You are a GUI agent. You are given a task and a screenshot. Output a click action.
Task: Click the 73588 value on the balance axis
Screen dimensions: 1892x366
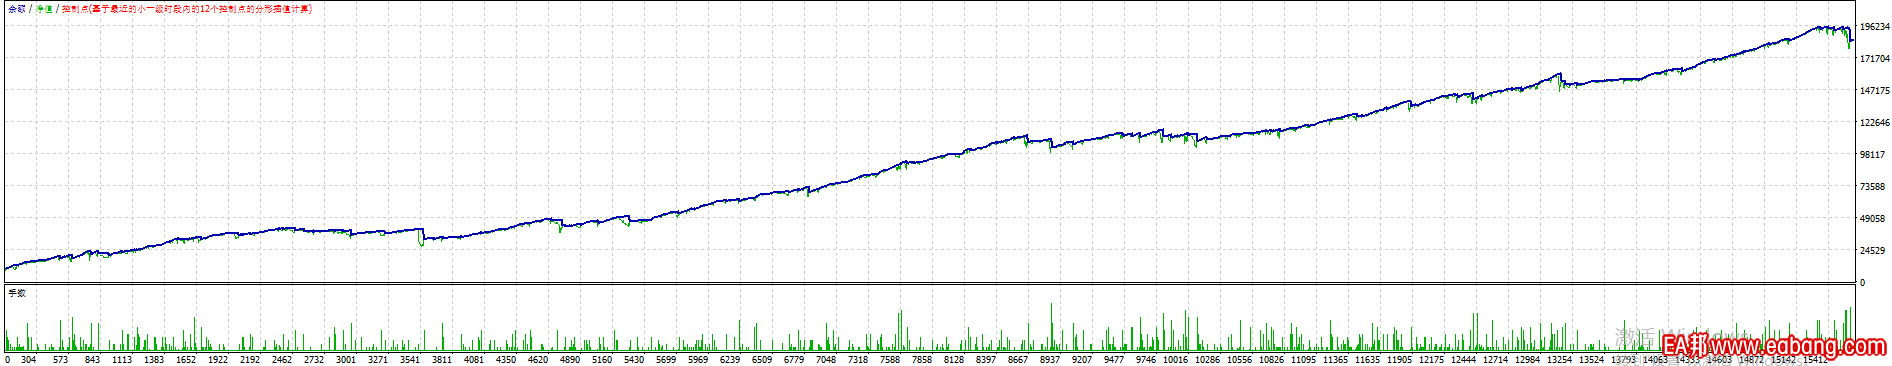coord(1872,187)
